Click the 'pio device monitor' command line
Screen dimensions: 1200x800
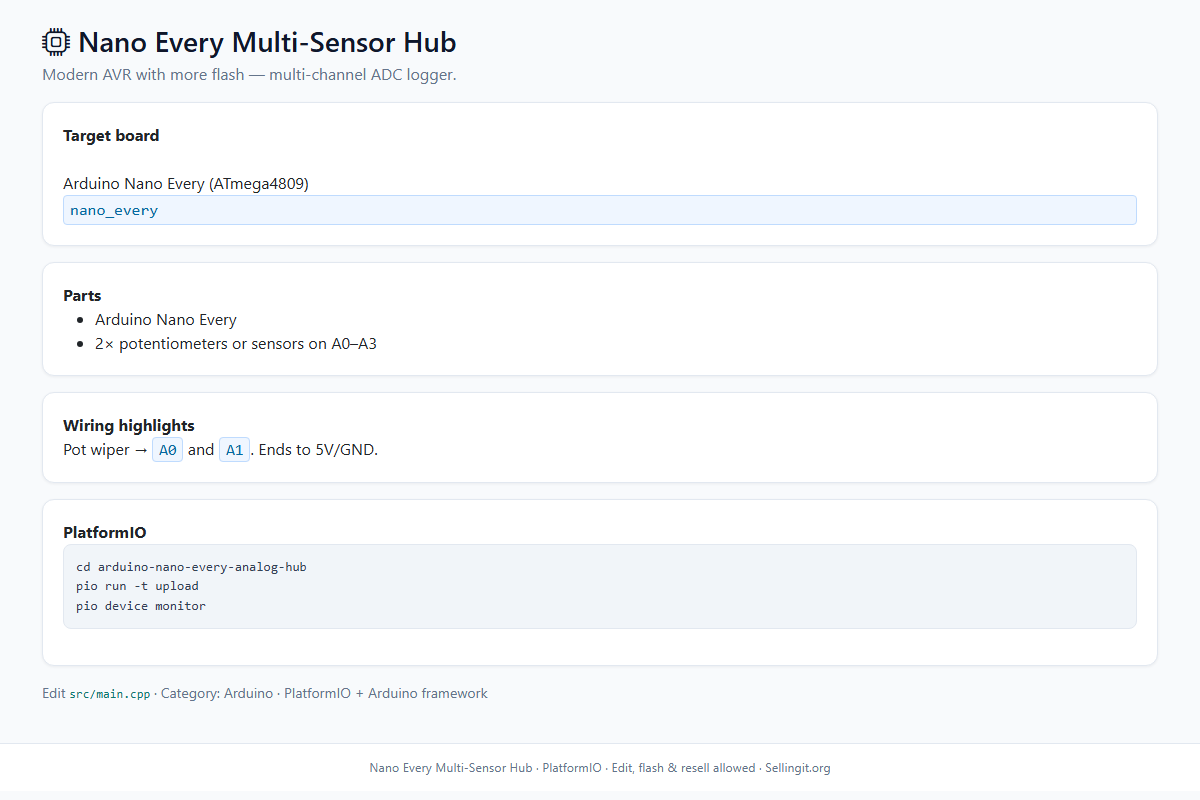141,606
